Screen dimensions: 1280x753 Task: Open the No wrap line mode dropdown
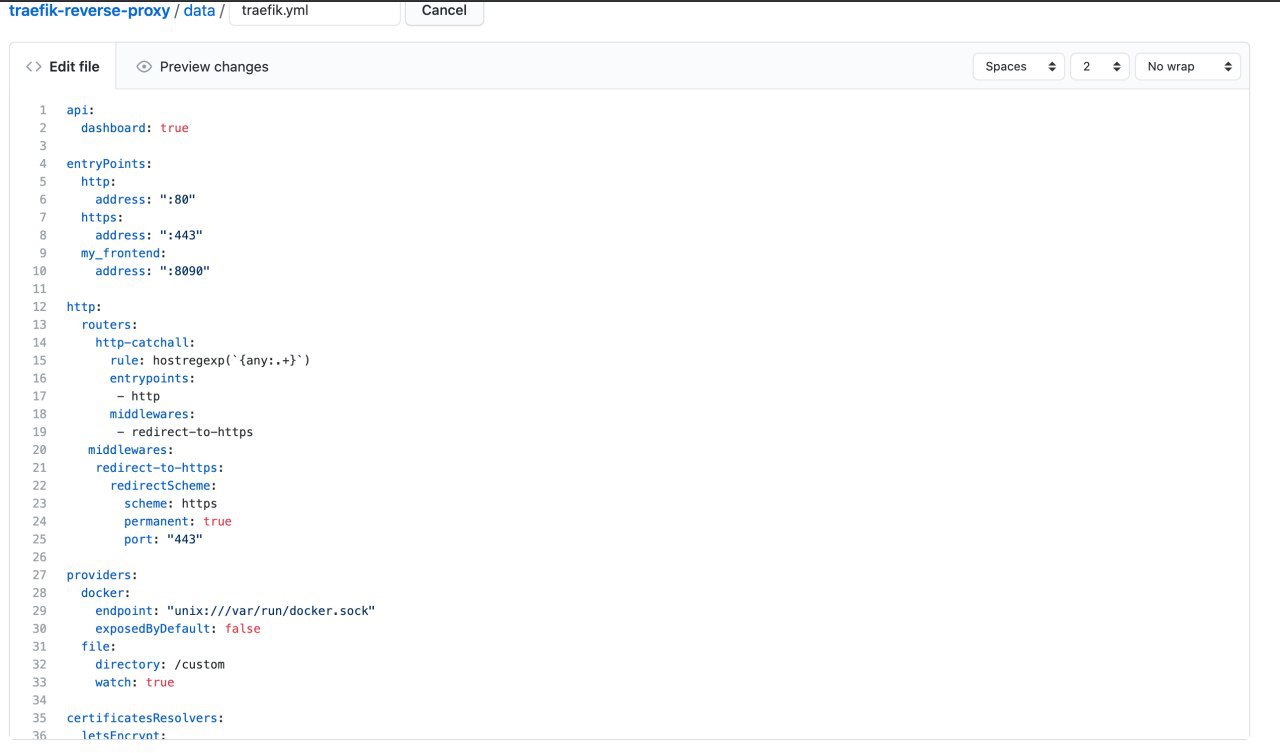click(x=1187, y=67)
